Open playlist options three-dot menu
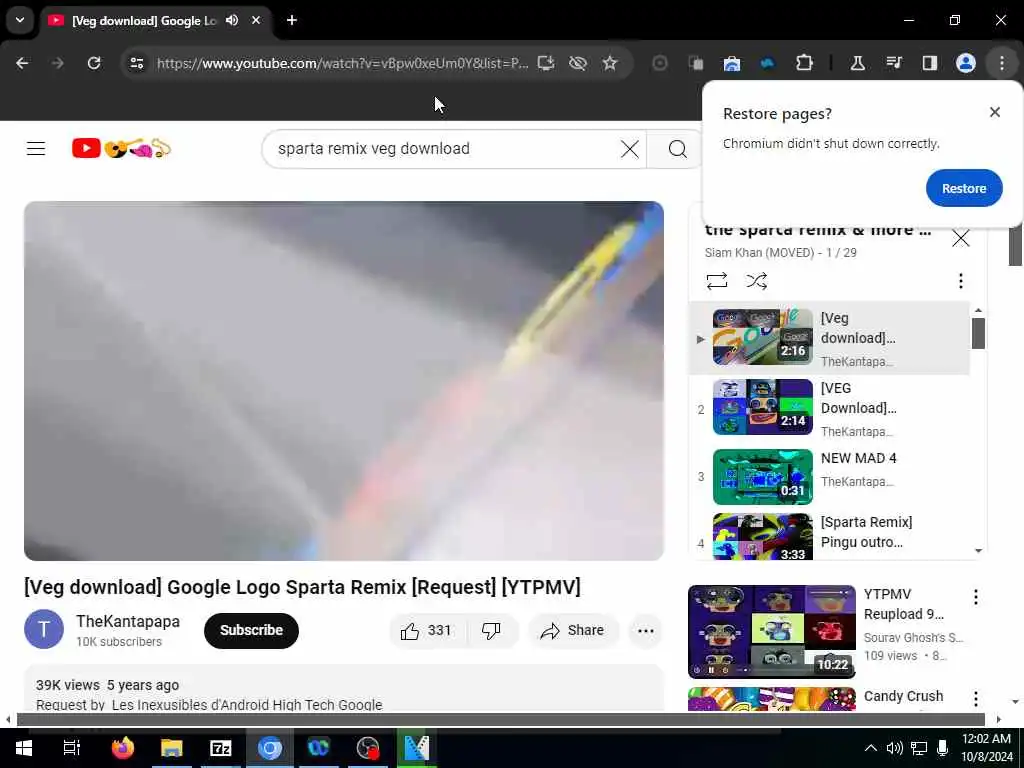 click(x=961, y=281)
